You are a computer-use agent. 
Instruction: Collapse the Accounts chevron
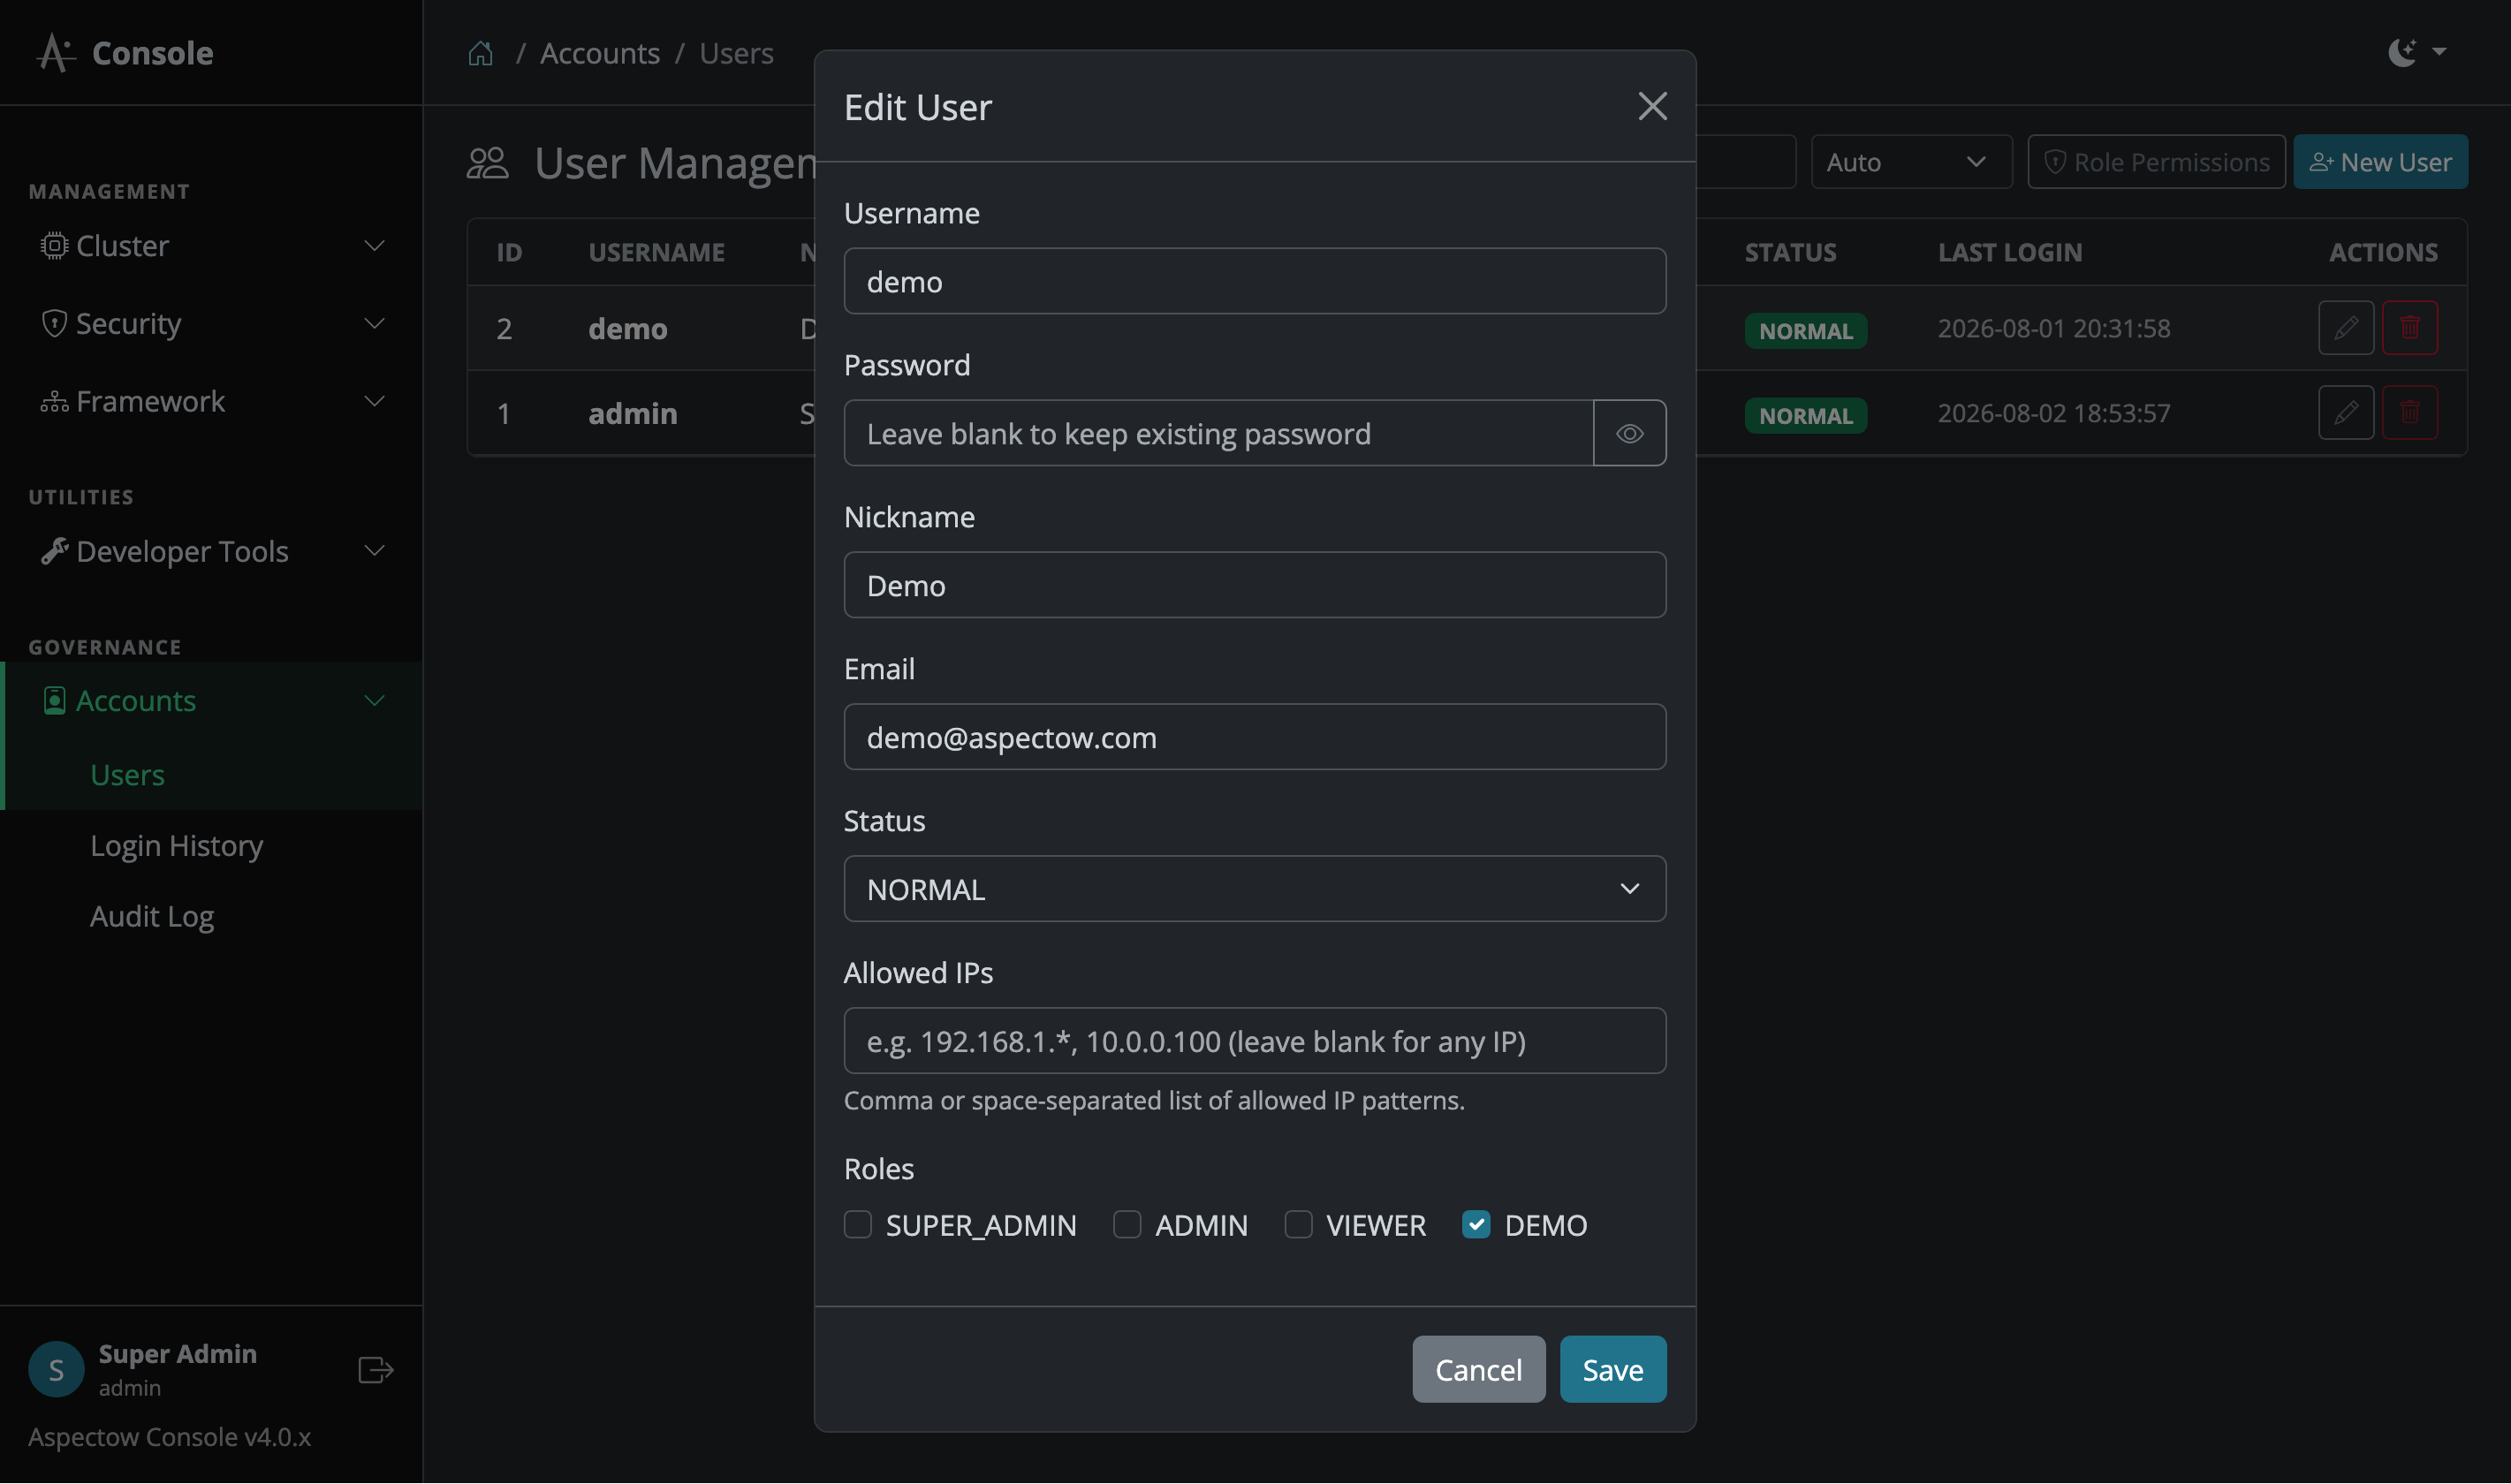click(x=375, y=701)
